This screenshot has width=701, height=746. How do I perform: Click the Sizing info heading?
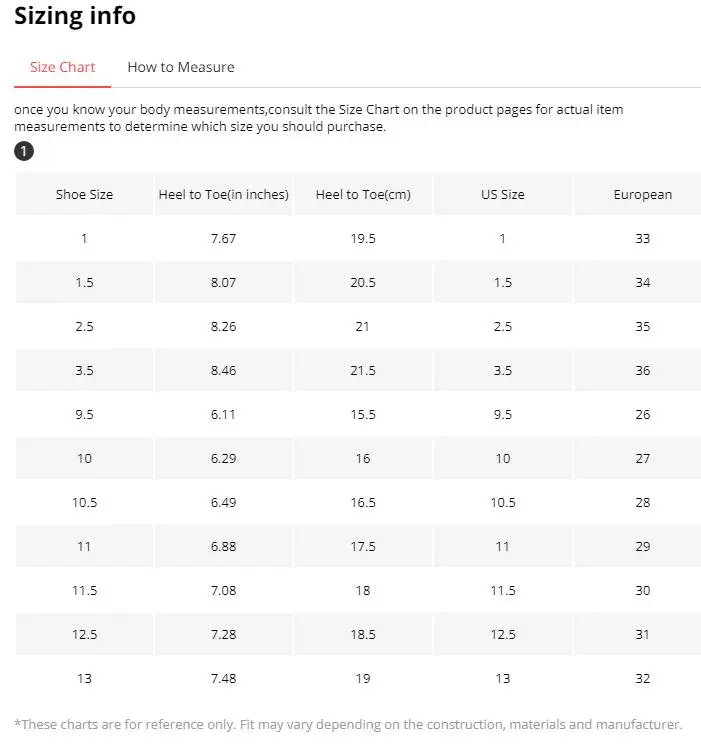click(x=75, y=15)
